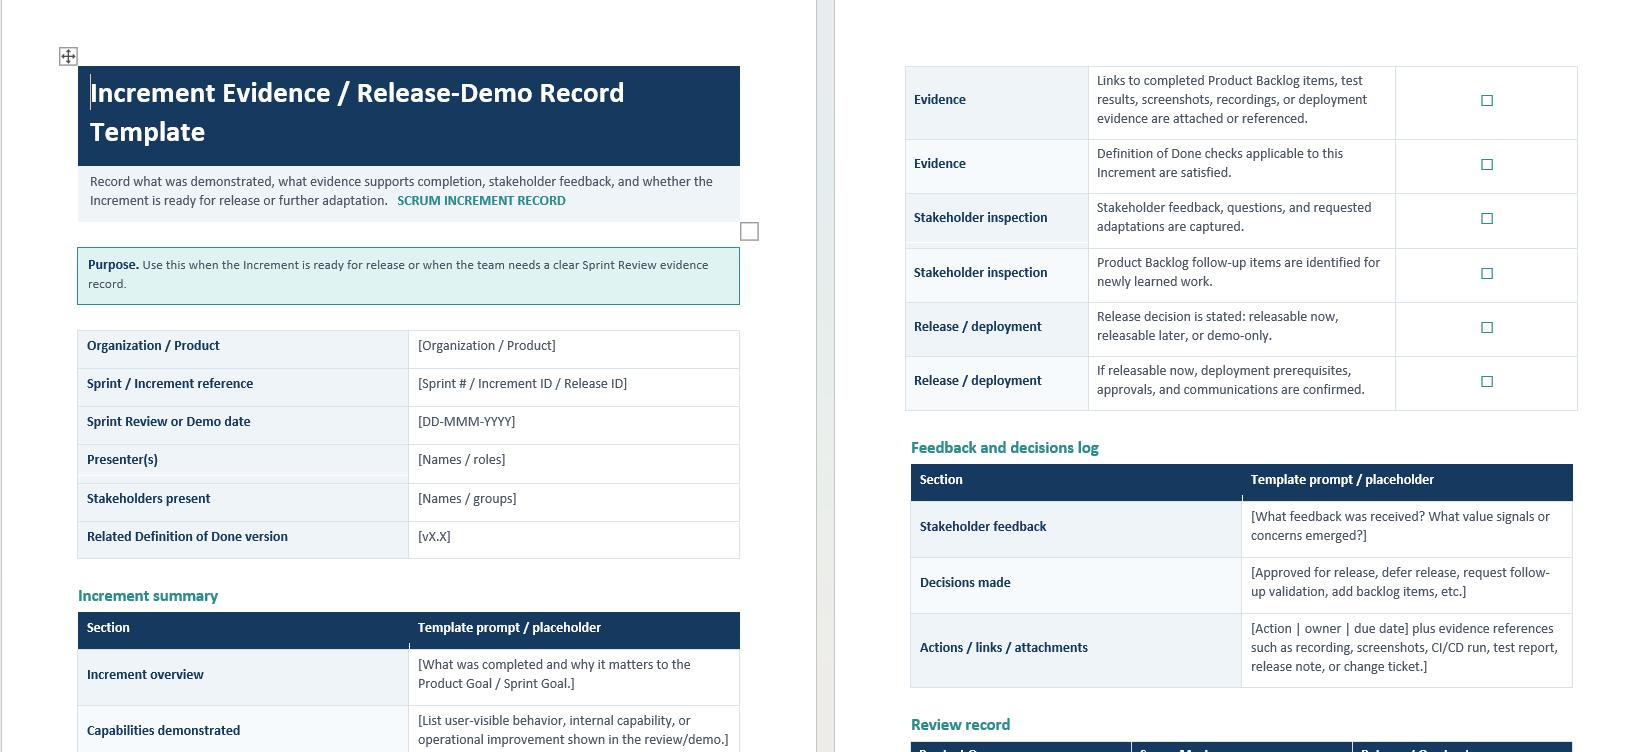
Task: Click the 'Related Definition of Done version' label
Action: point(187,537)
